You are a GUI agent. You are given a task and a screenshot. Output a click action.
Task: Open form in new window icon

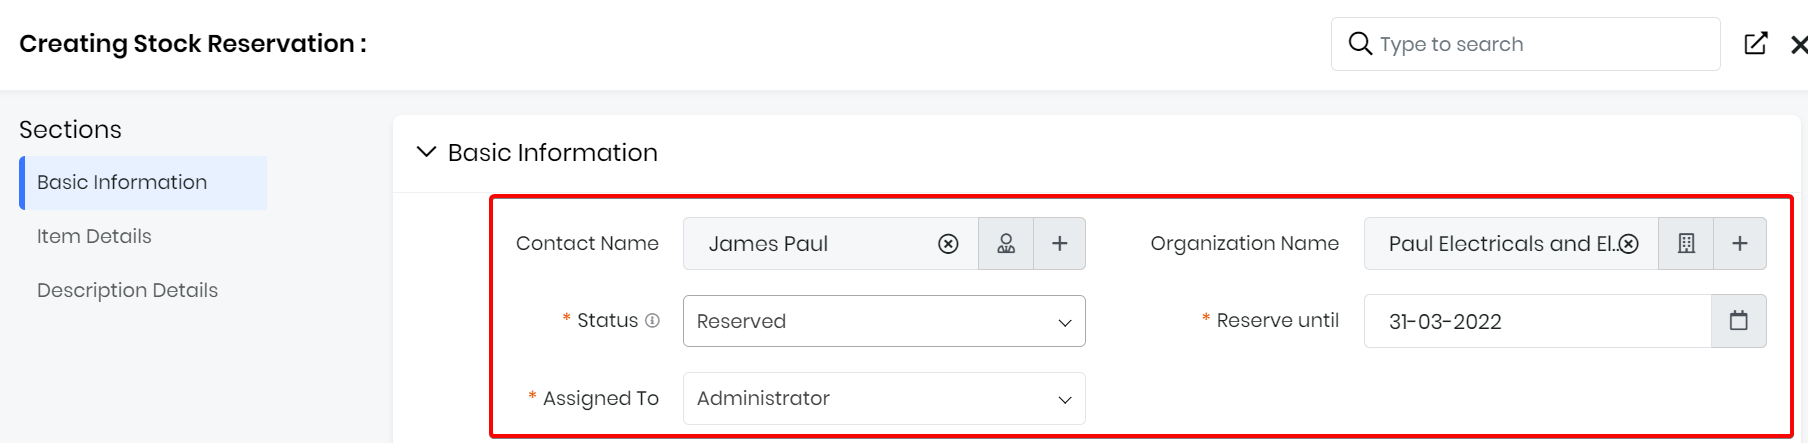pyautogui.click(x=1756, y=44)
